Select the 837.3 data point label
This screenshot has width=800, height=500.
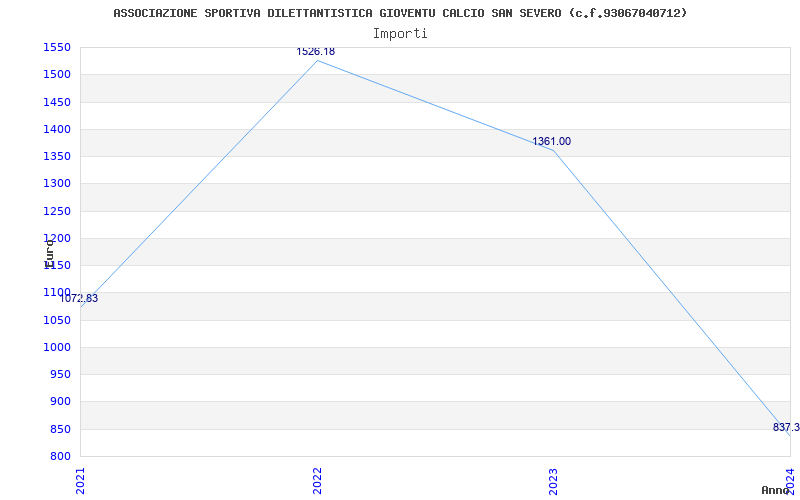(786, 428)
